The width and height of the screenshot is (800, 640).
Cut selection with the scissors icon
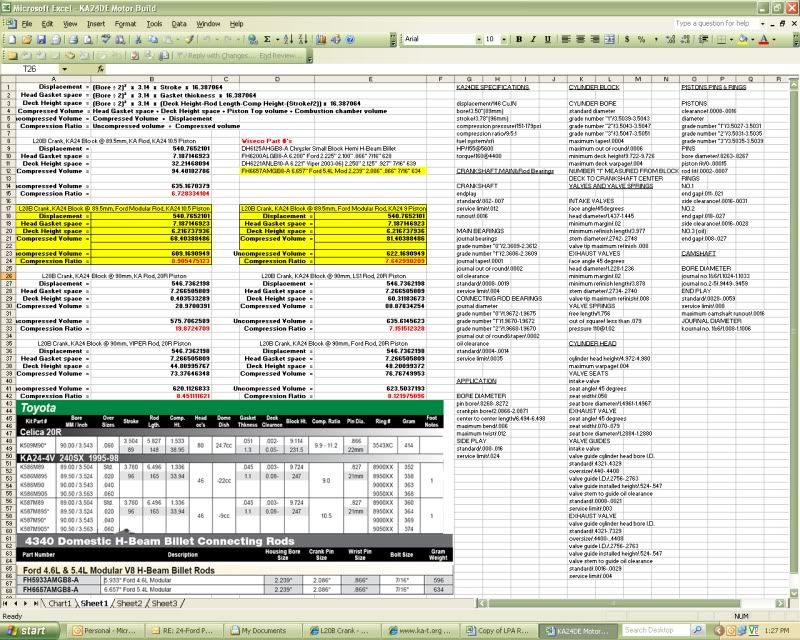click(138, 39)
